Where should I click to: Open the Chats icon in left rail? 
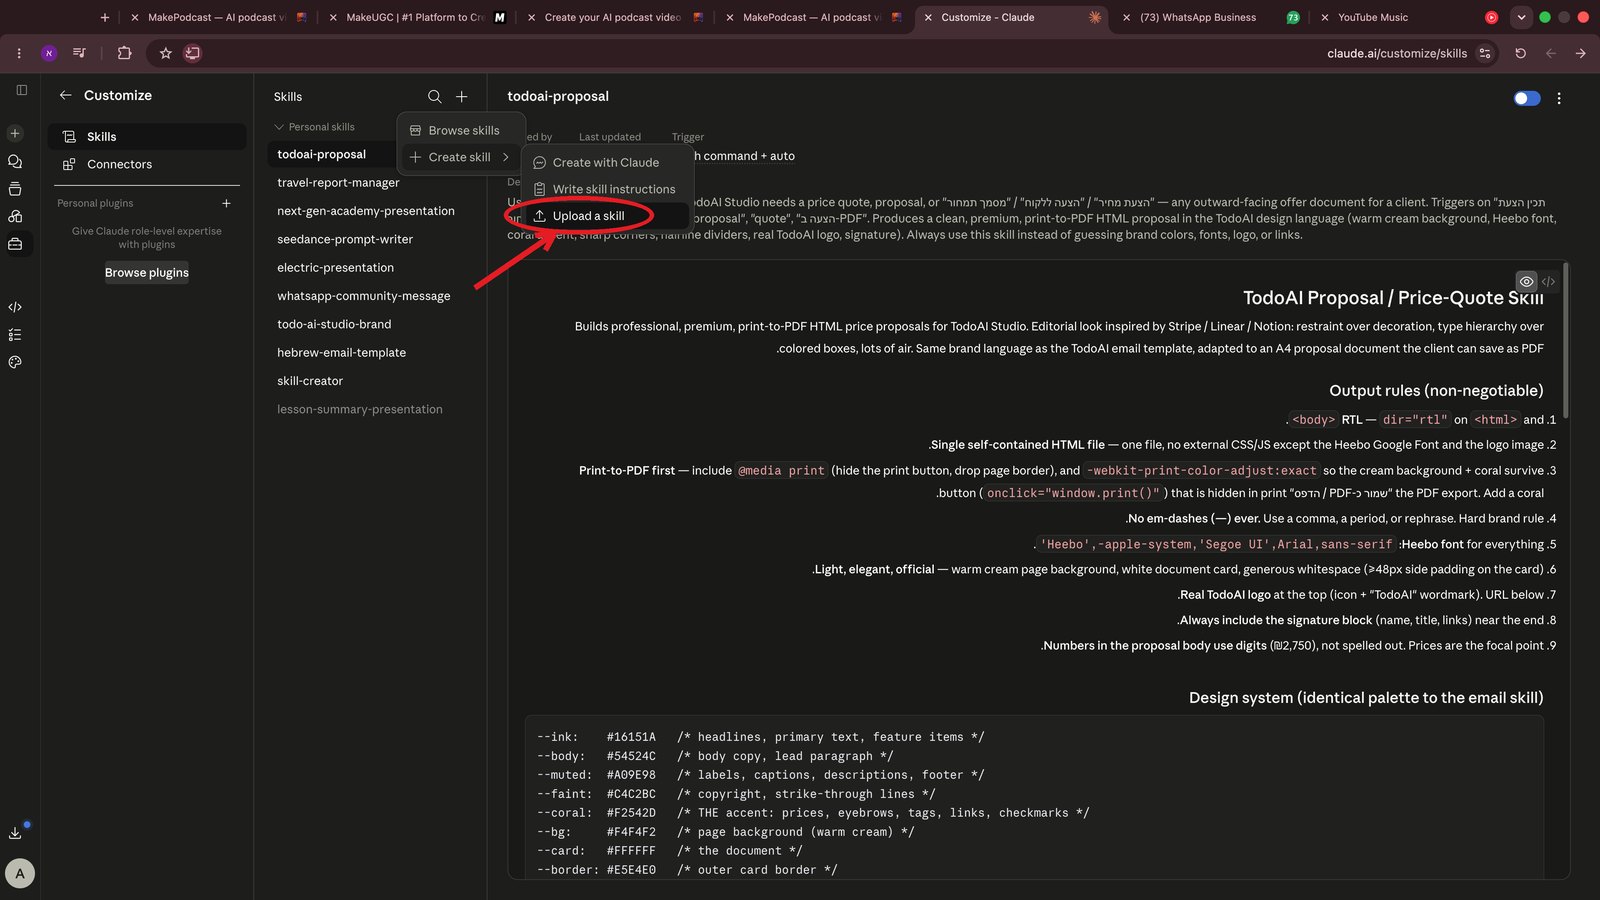click(15, 161)
